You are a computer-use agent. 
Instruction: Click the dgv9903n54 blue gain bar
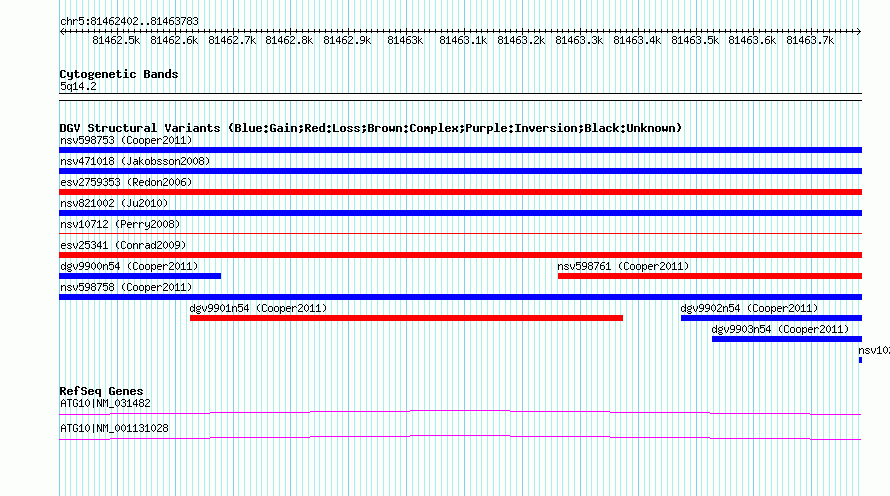click(x=787, y=339)
